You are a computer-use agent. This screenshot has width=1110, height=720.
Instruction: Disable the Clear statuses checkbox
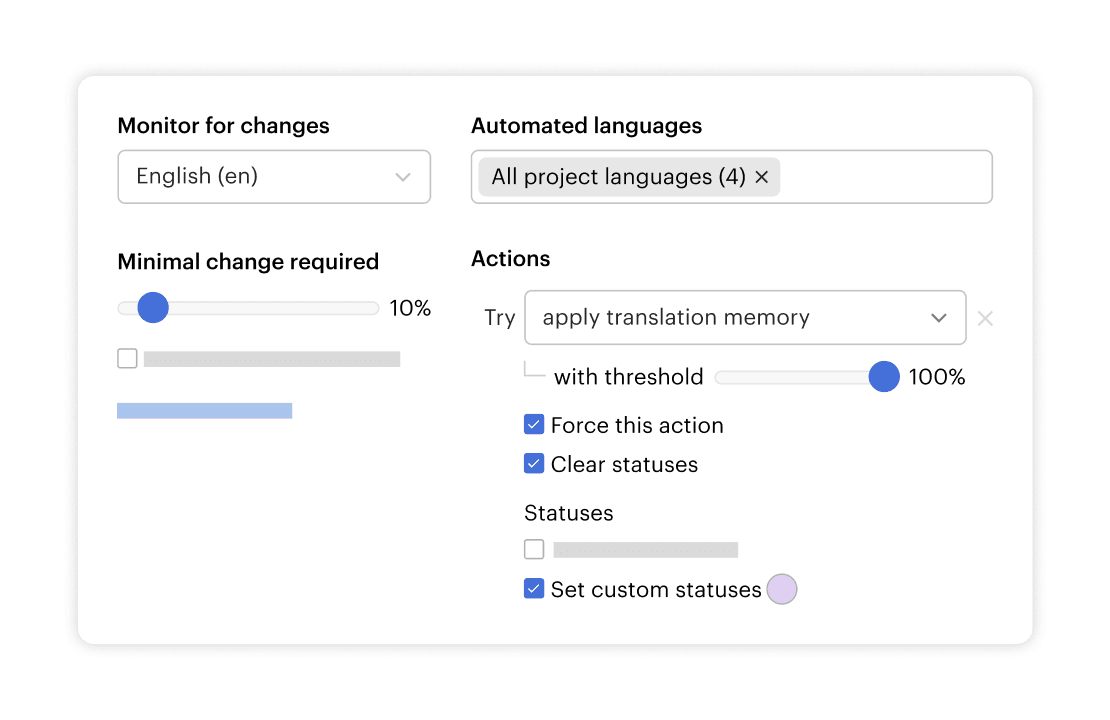click(x=534, y=464)
